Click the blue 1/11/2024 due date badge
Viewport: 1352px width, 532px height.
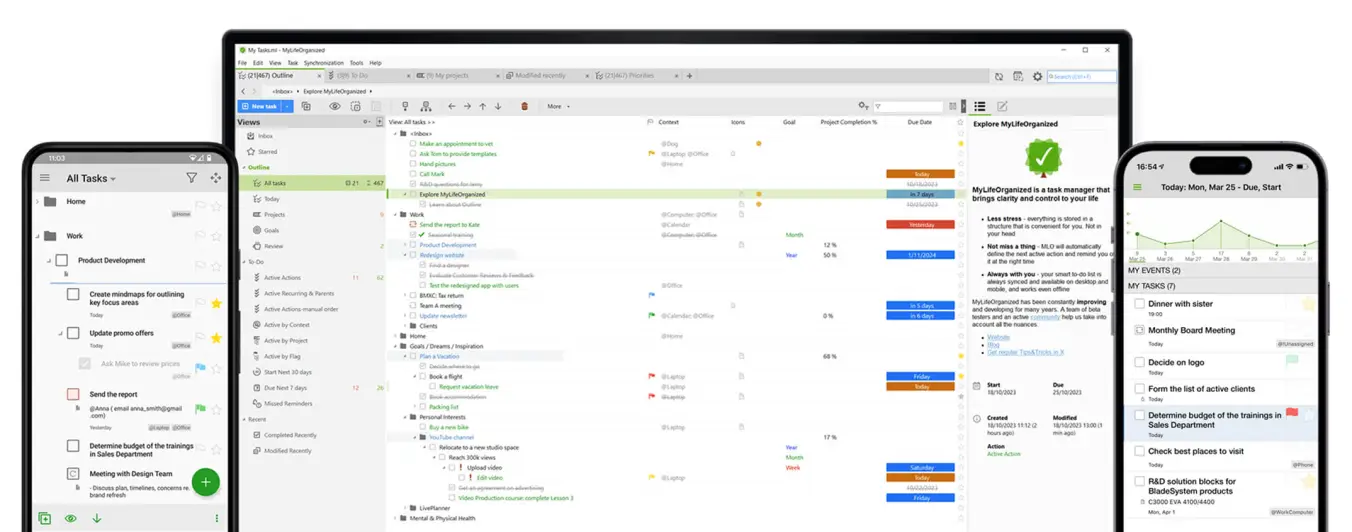tap(920, 255)
